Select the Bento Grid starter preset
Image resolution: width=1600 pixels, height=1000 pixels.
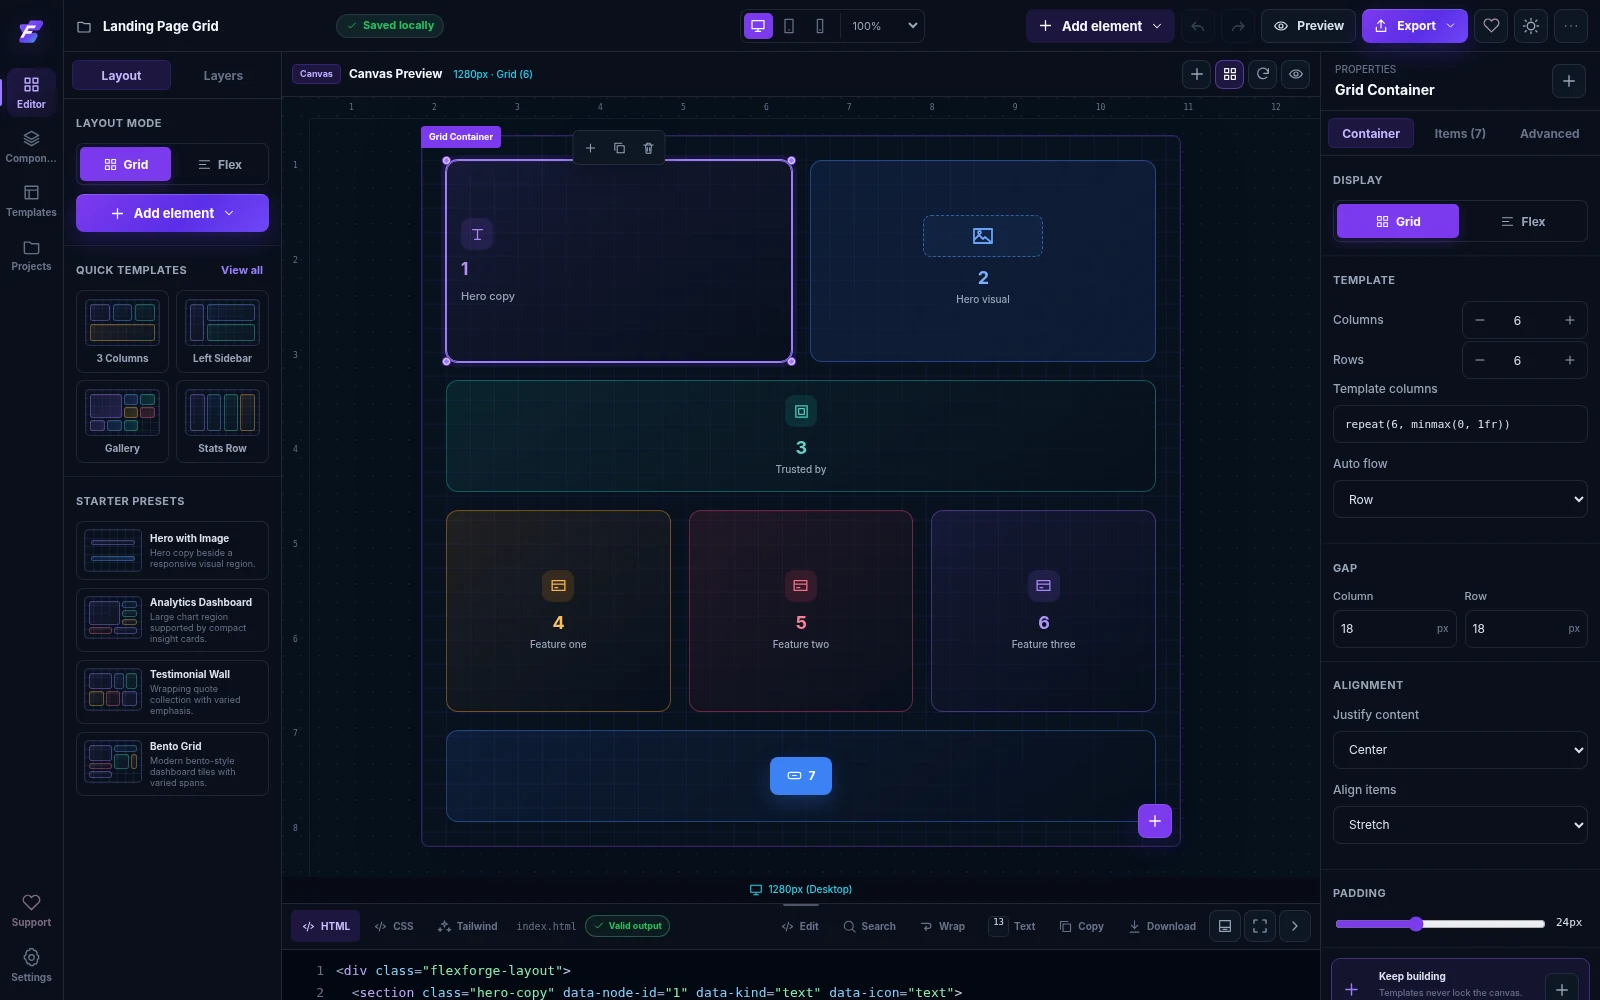click(x=172, y=764)
